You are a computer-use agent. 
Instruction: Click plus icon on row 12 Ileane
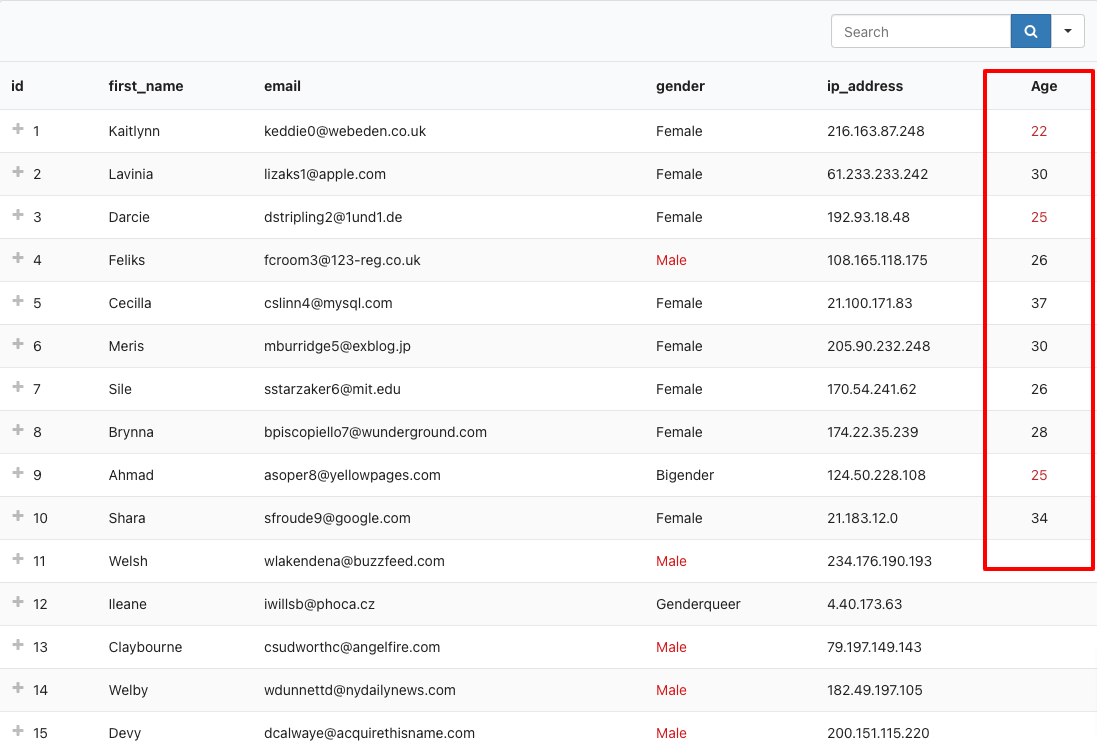point(17,603)
